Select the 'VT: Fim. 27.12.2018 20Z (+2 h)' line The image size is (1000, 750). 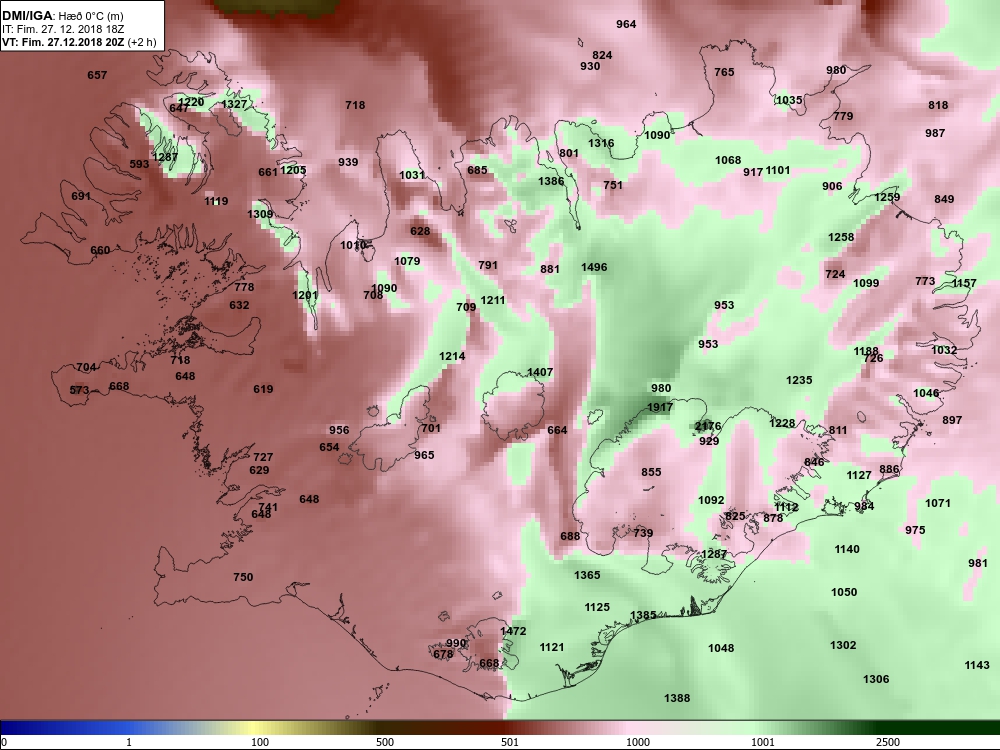tap(78, 43)
